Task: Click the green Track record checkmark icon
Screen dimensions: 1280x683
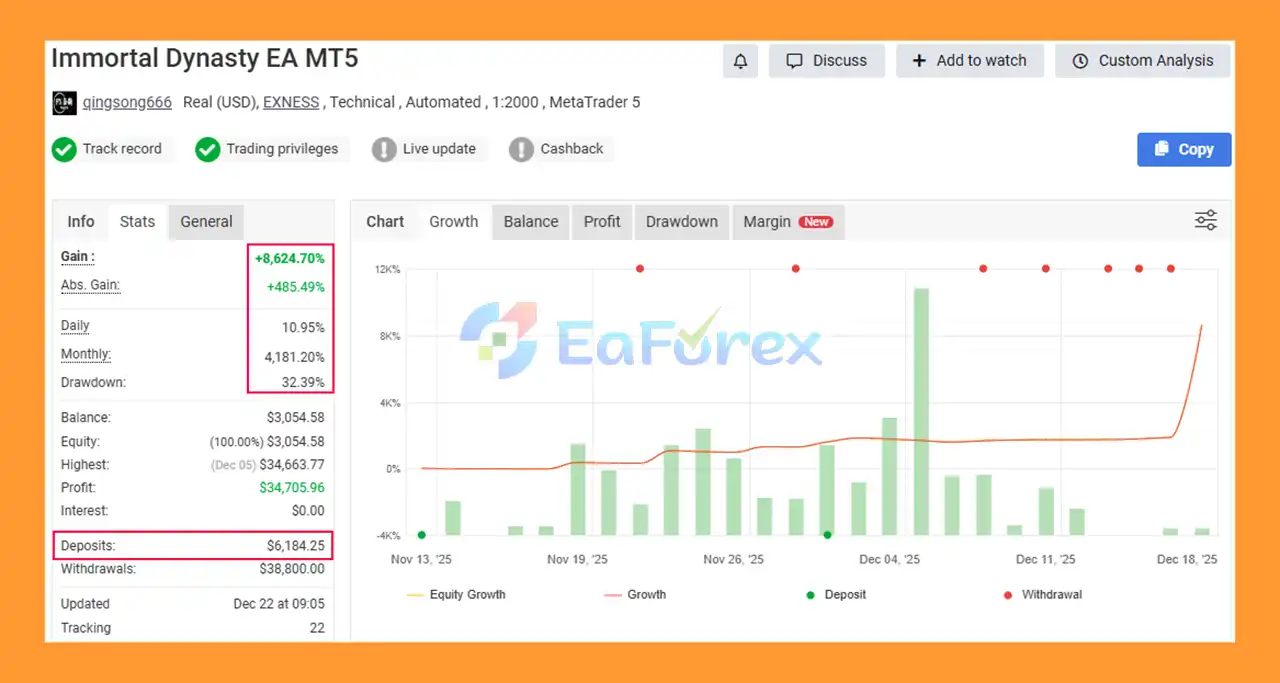Action: 64,150
